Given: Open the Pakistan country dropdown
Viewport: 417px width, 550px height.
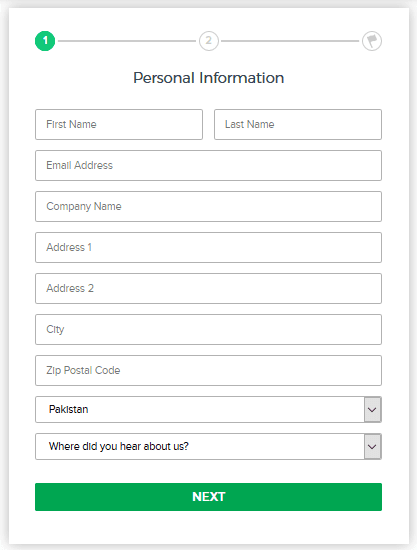Looking at the screenshot, I should click(x=208, y=409).
